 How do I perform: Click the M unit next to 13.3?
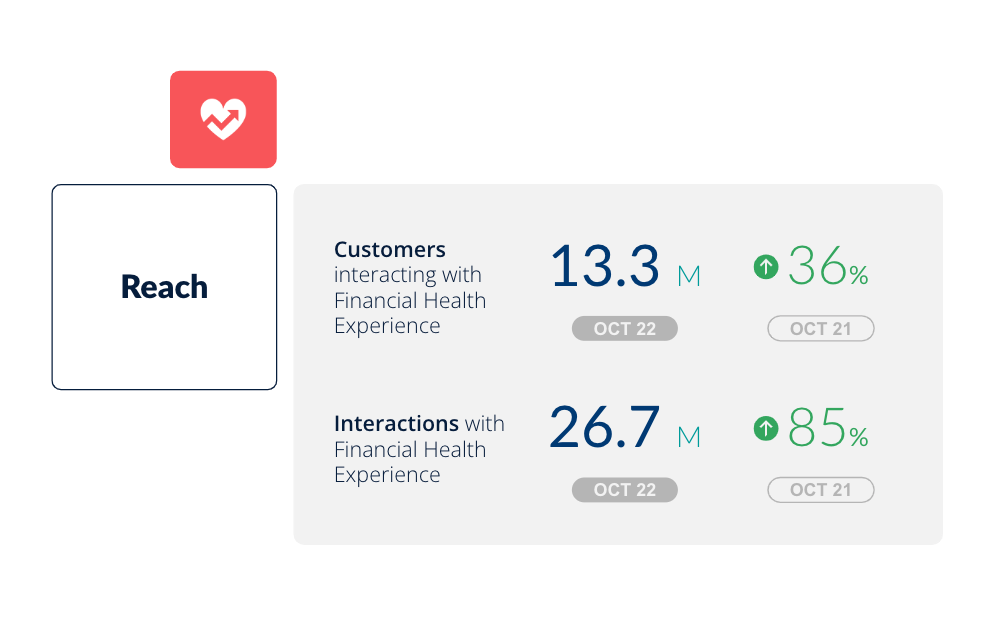coord(689,276)
